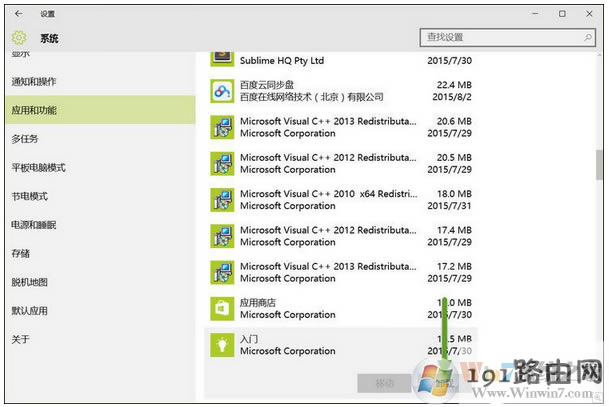Click the Sublime HQ Pty Ltd app icon
609x407 pixels.
click(222, 59)
